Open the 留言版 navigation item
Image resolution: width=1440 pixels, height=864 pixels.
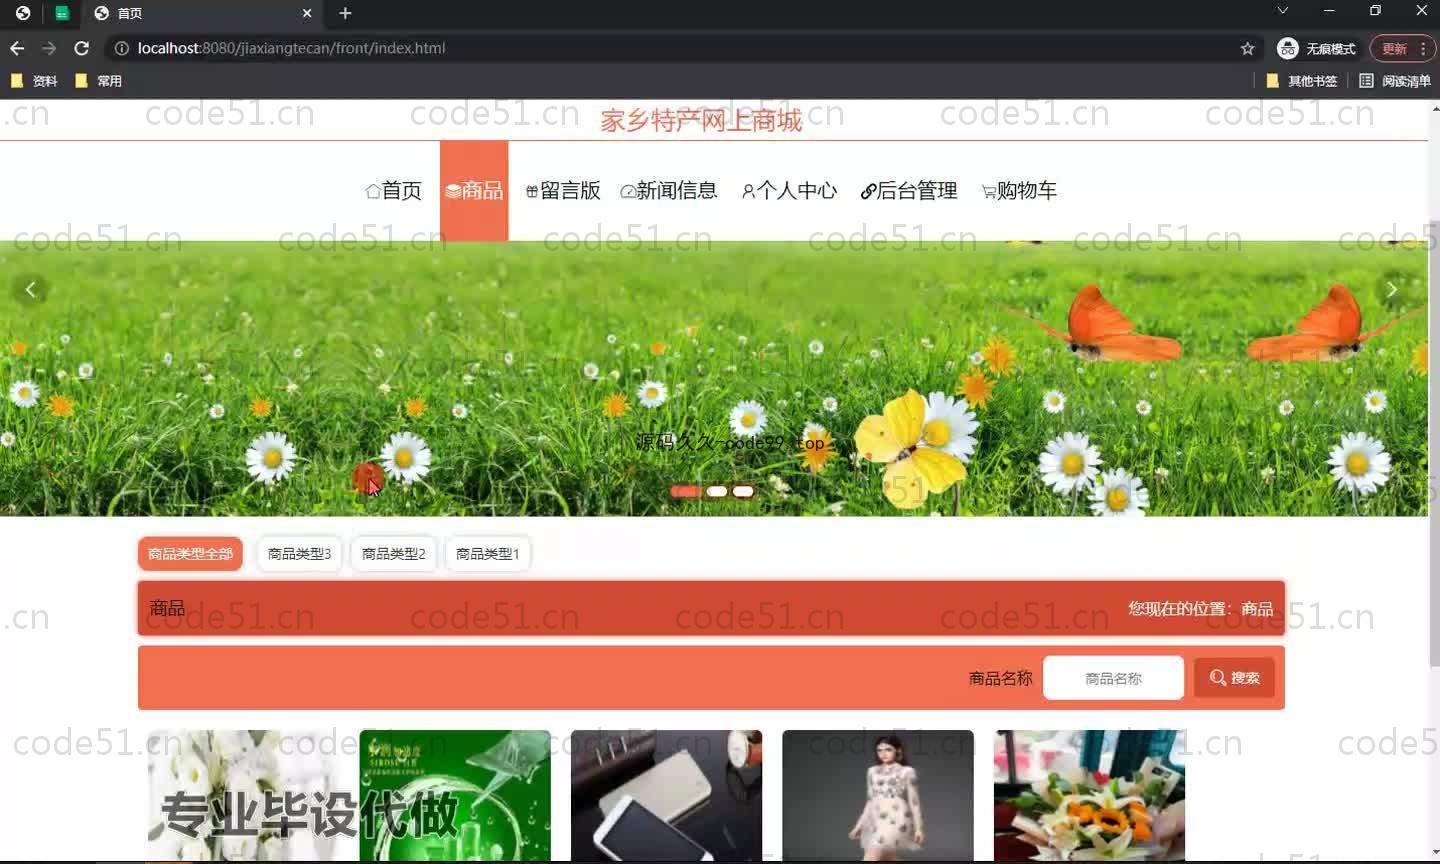tap(563, 190)
